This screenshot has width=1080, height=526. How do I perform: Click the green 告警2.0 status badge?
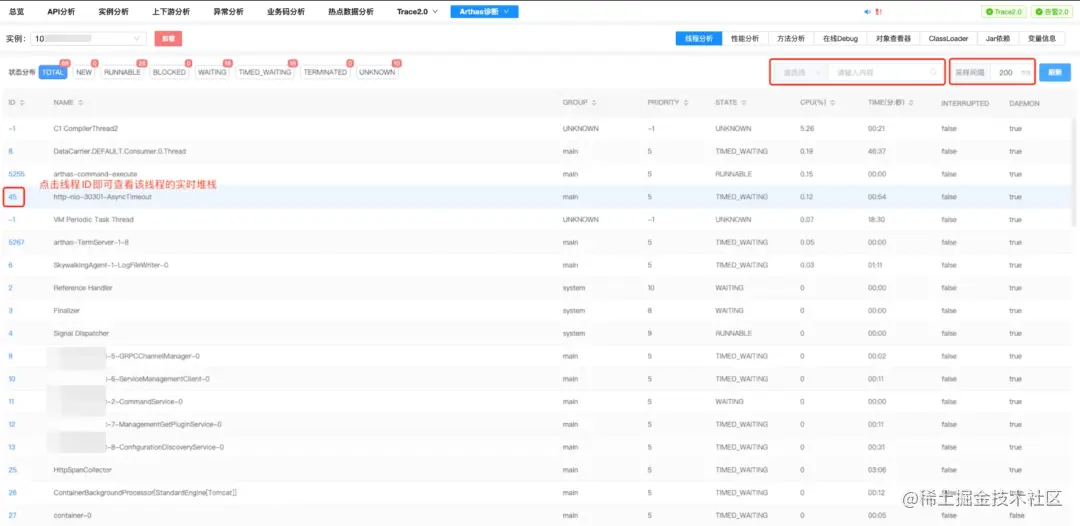[1054, 12]
